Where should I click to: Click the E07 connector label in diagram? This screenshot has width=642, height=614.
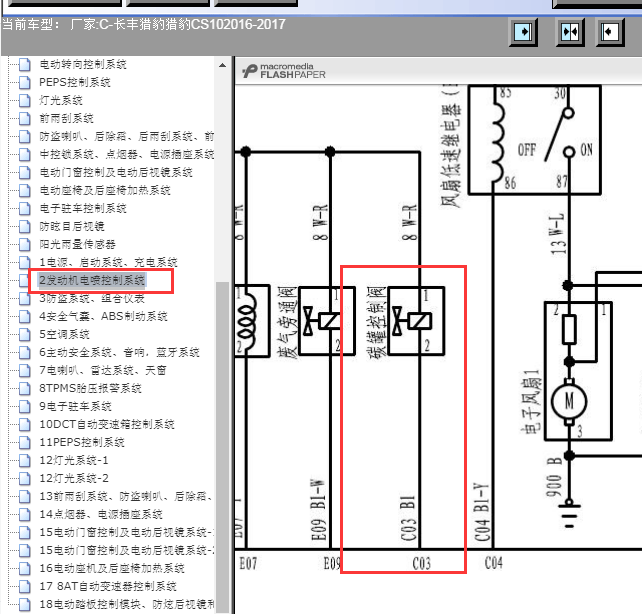(248, 564)
